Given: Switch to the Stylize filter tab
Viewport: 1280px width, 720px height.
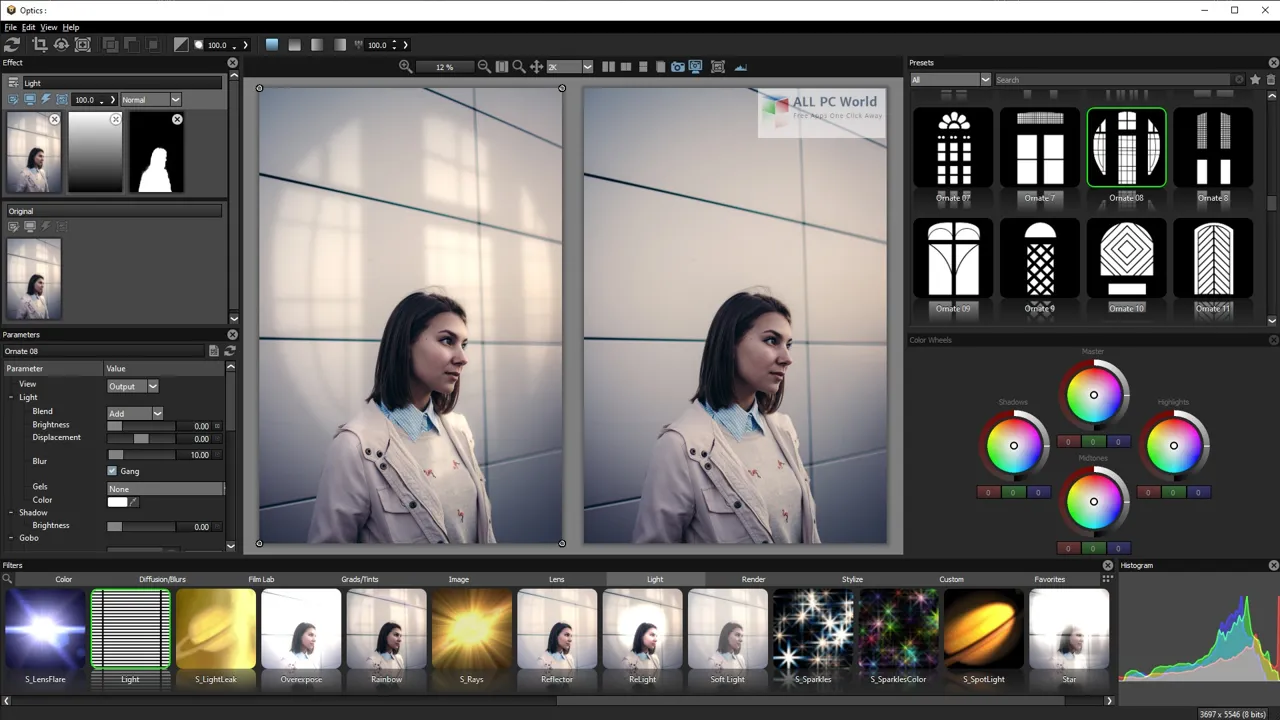Looking at the screenshot, I should (x=852, y=579).
